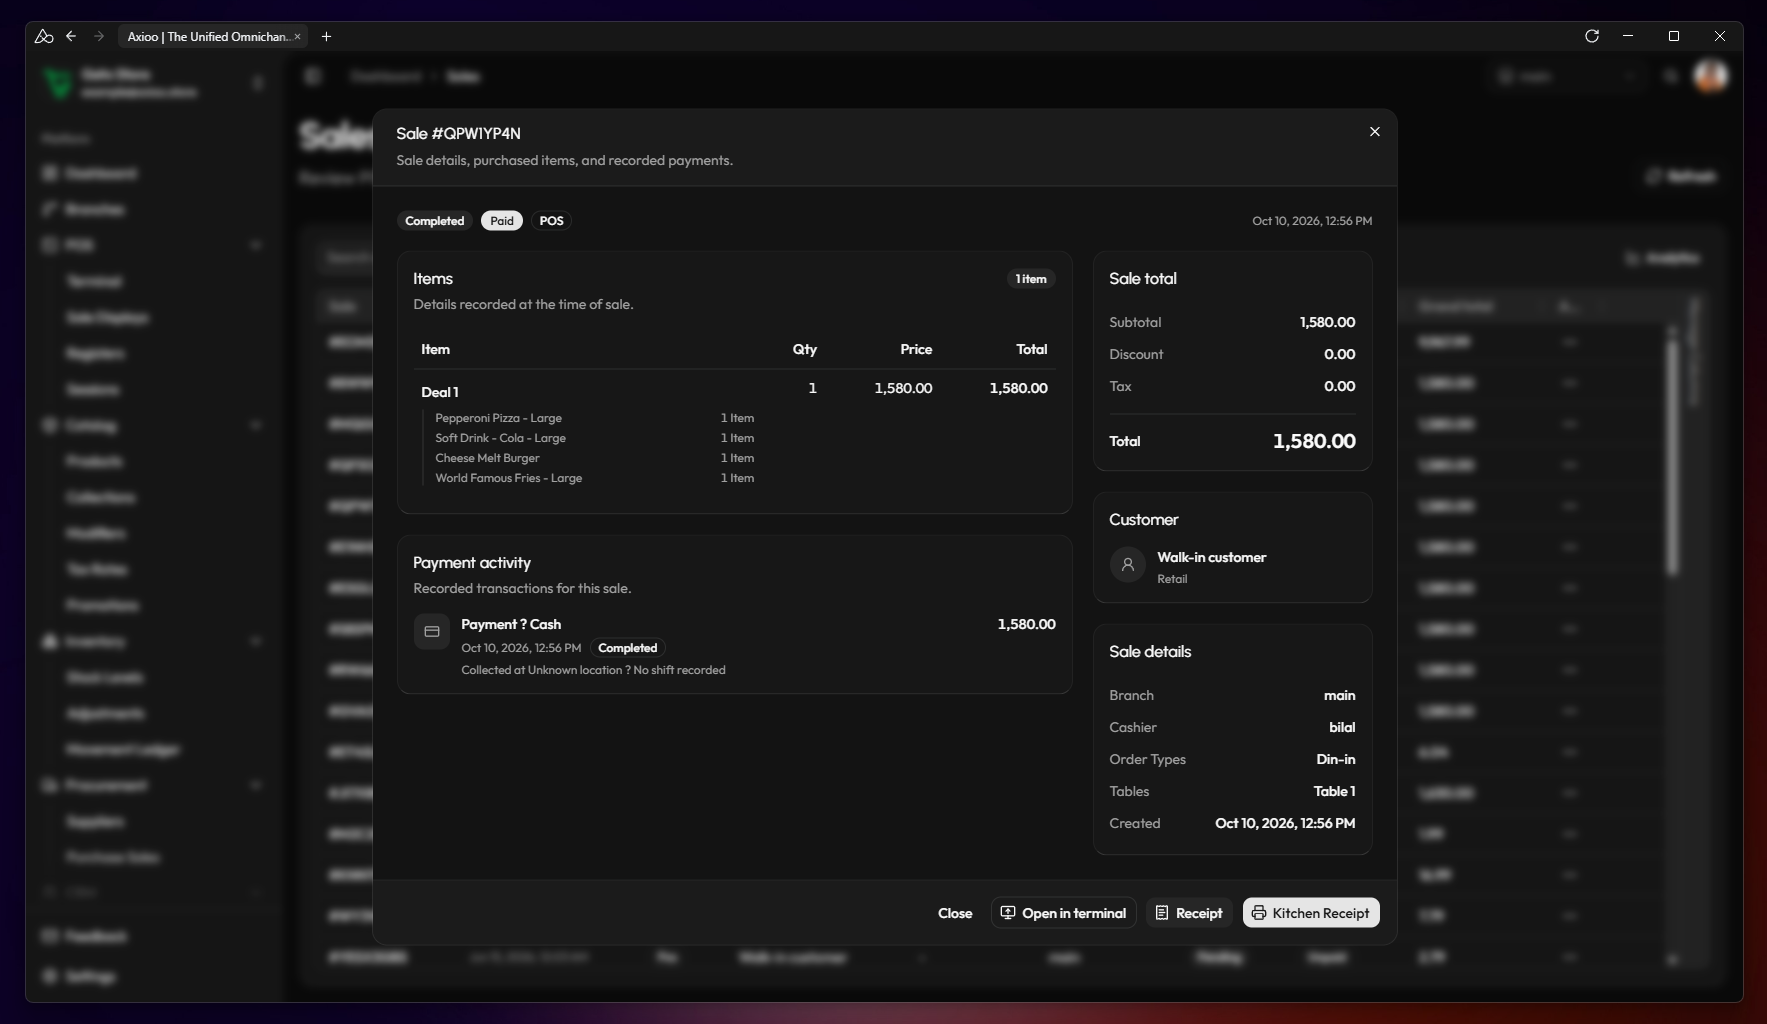Click the Kitchen Receipt button
The image size is (1767, 1024).
(1311, 913)
